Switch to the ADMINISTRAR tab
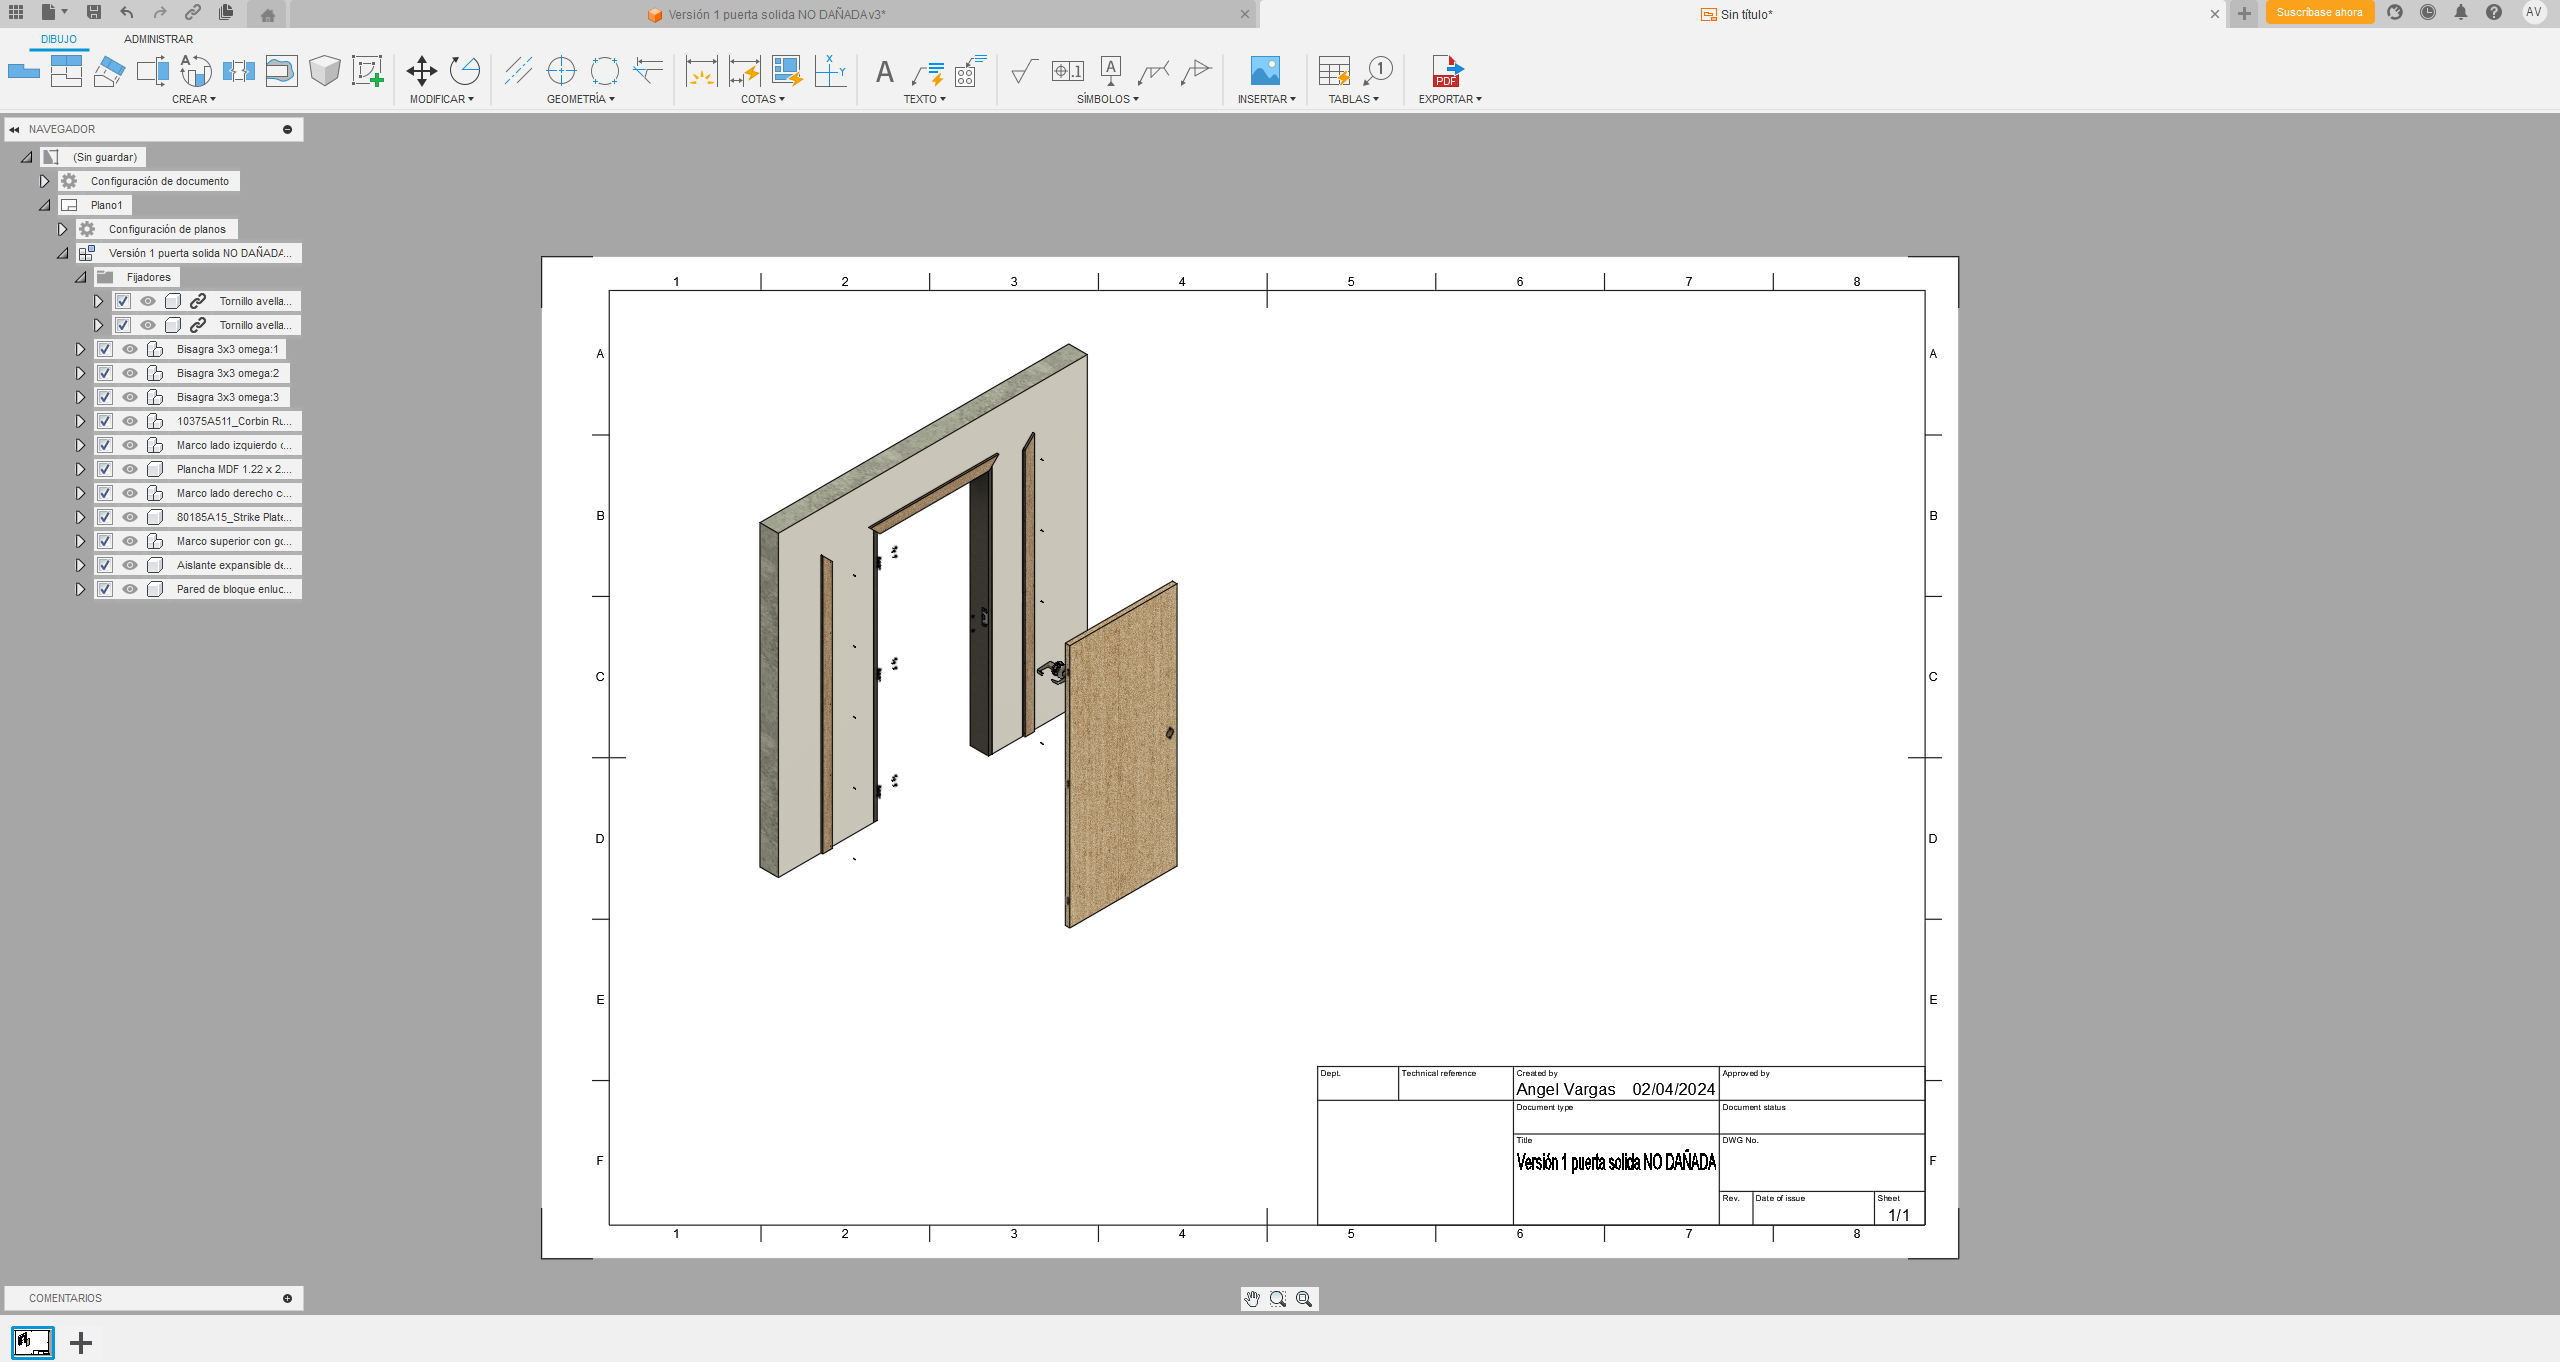Image resolution: width=2560 pixels, height=1362 pixels. tap(158, 39)
